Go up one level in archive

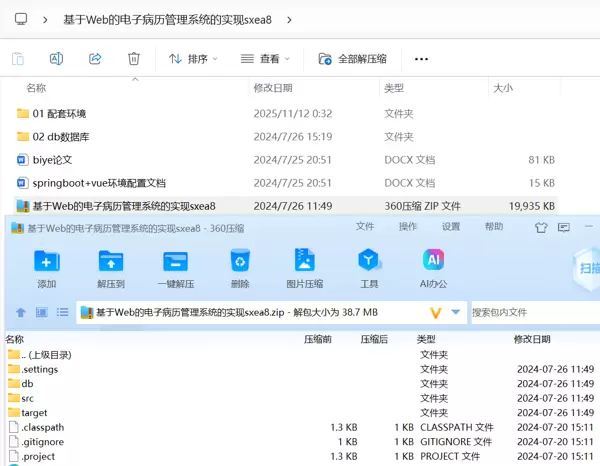coord(20,313)
